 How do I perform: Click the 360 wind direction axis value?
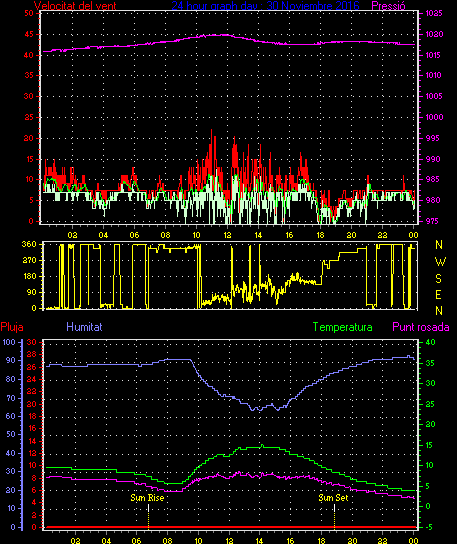point(29,244)
